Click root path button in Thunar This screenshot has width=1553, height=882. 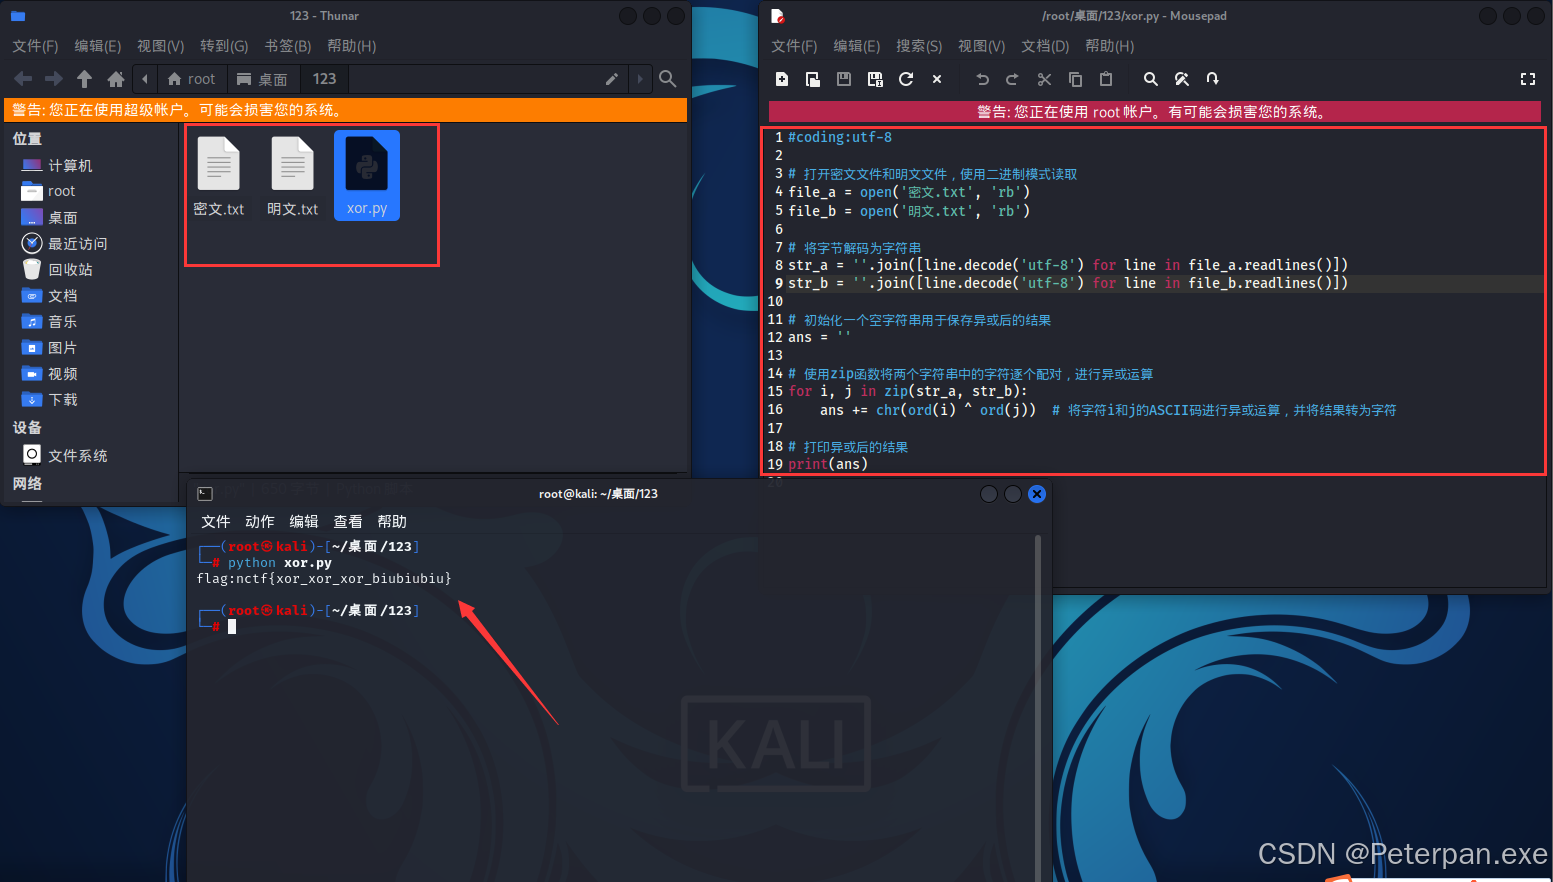[191, 79]
